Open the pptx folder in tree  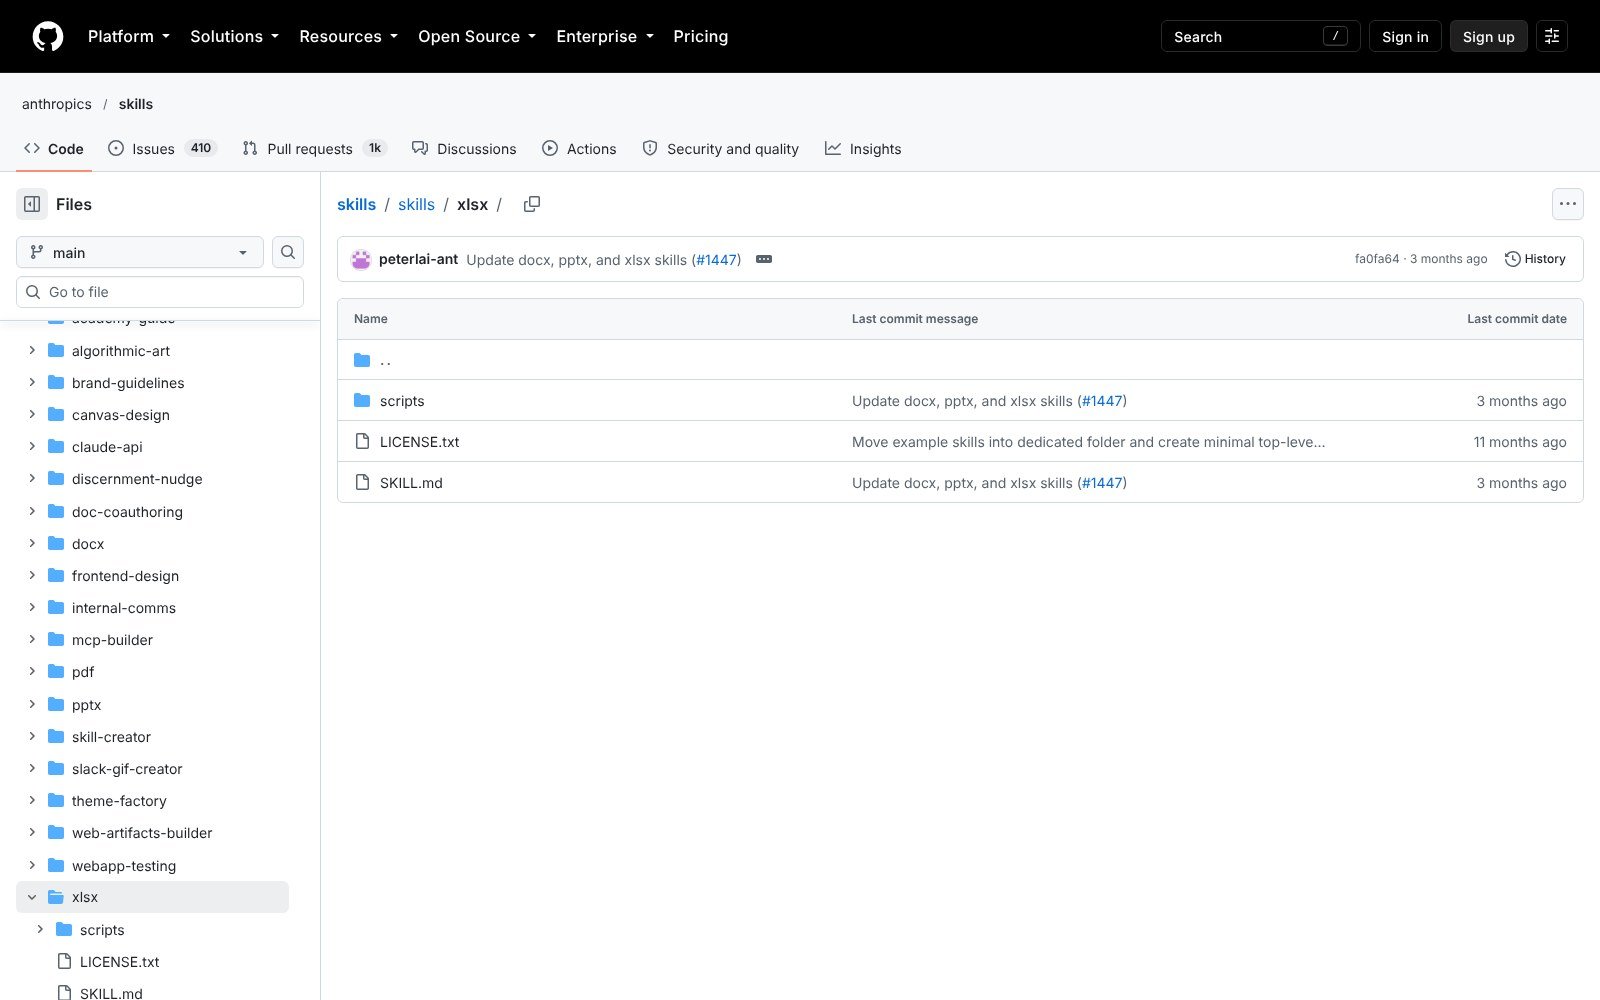click(87, 705)
